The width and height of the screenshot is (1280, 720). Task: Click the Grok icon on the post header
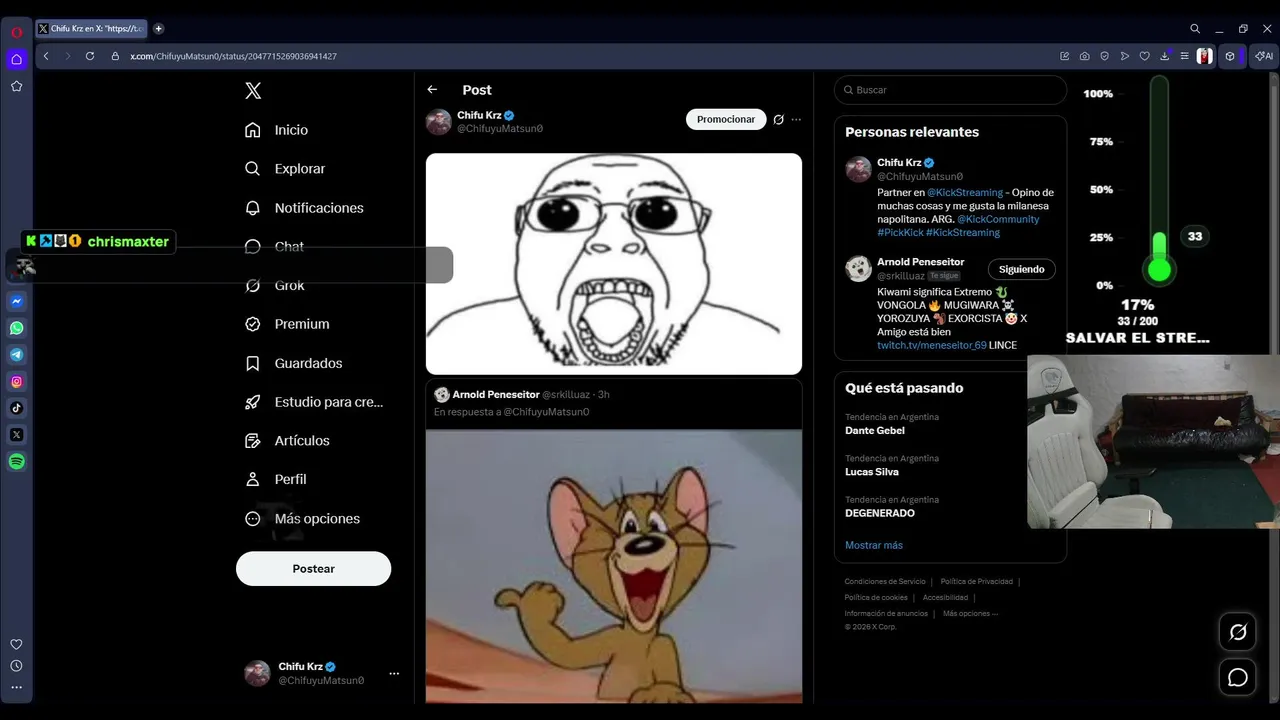(x=778, y=120)
